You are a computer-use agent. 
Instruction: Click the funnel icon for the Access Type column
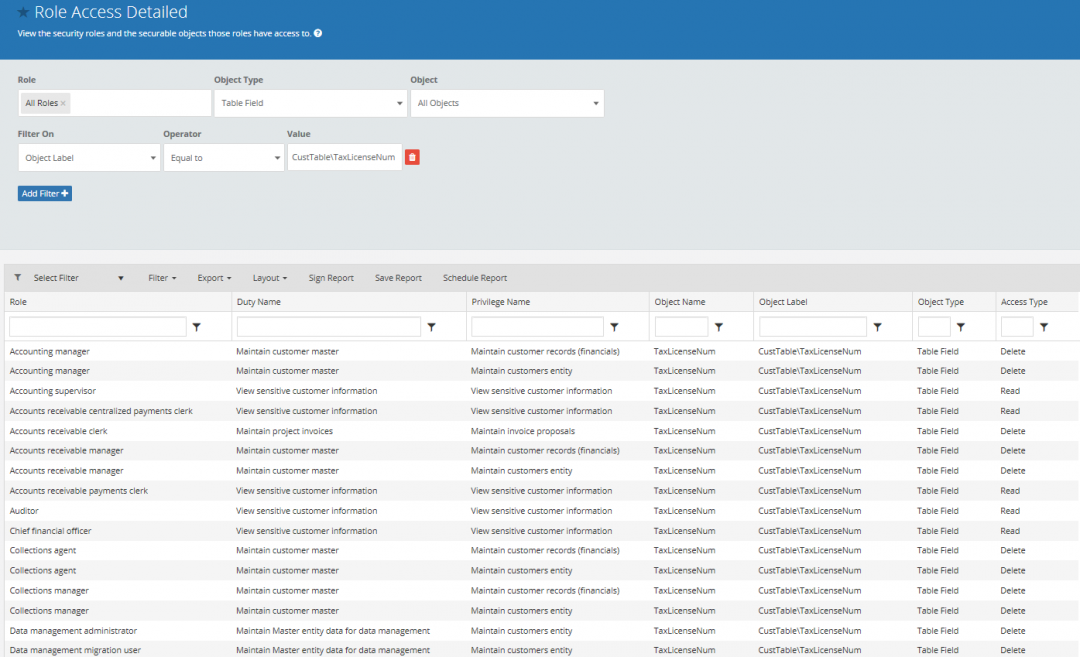click(1046, 326)
